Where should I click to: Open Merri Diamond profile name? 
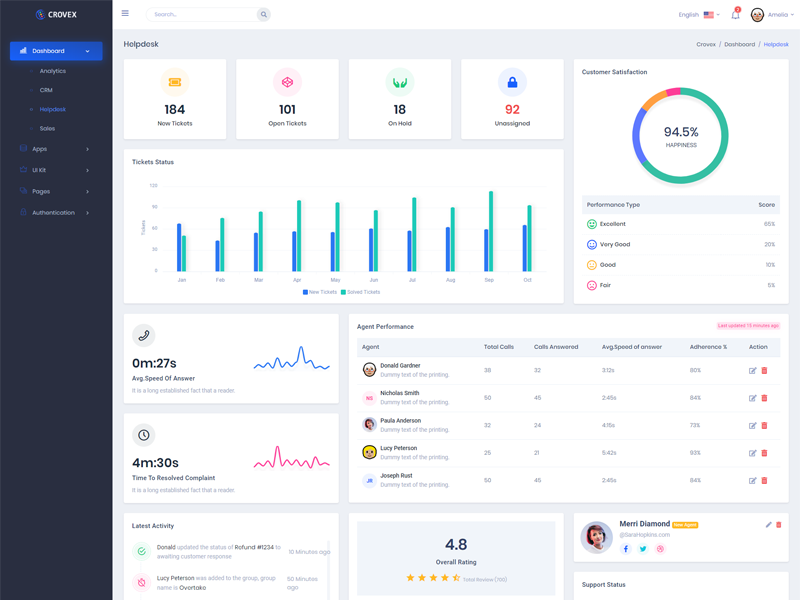[x=644, y=524]
